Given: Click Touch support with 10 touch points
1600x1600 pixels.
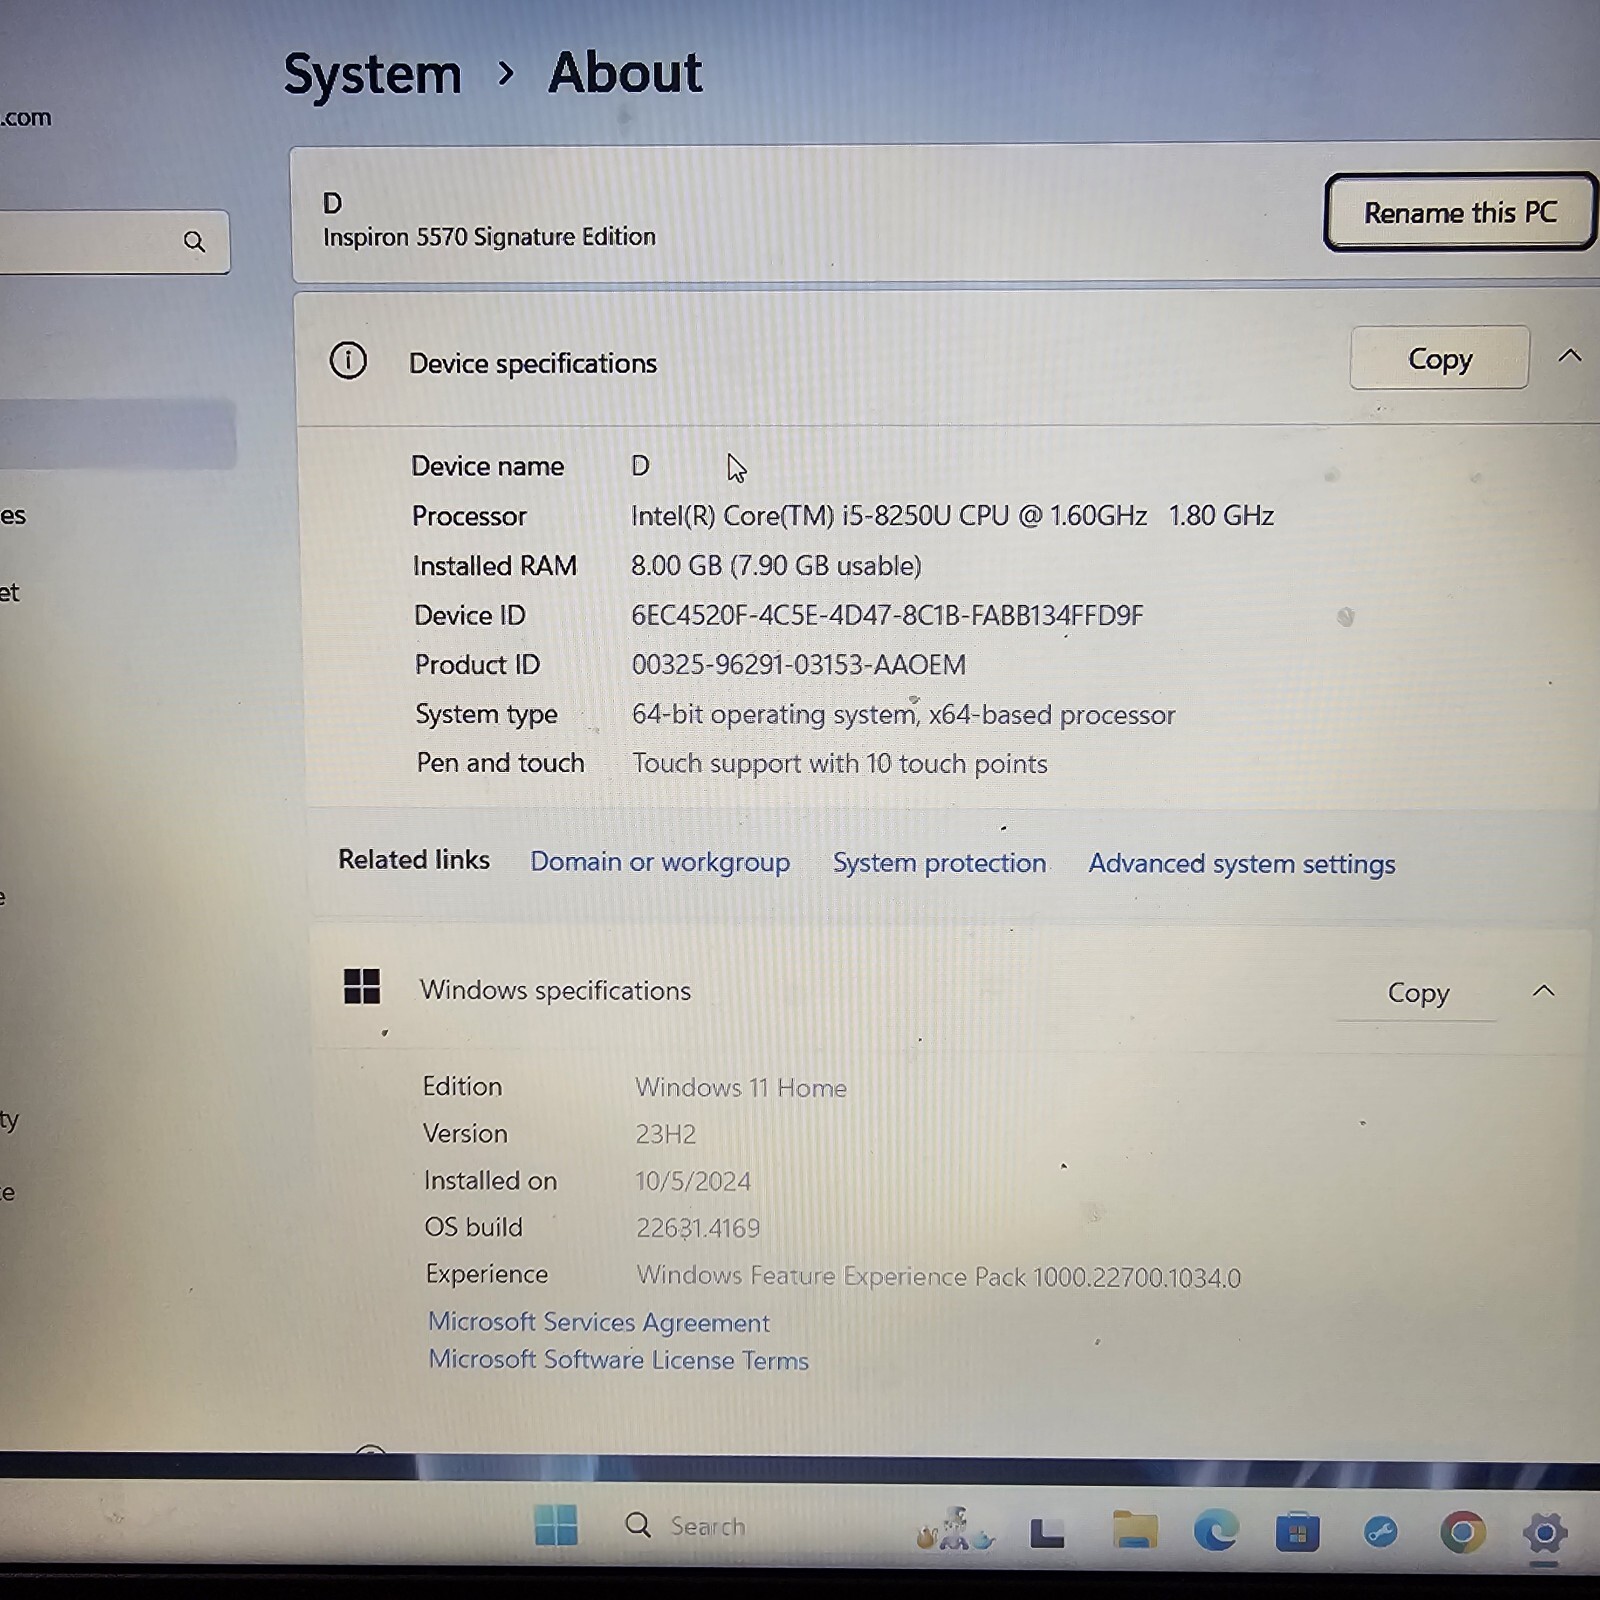Looking at the screenshot, I should pos(840,764).
